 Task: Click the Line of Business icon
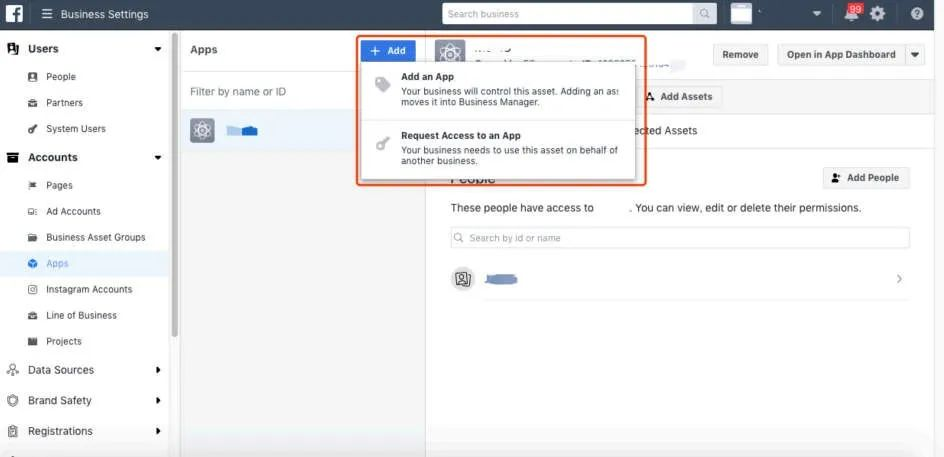(x=33, y=315)
